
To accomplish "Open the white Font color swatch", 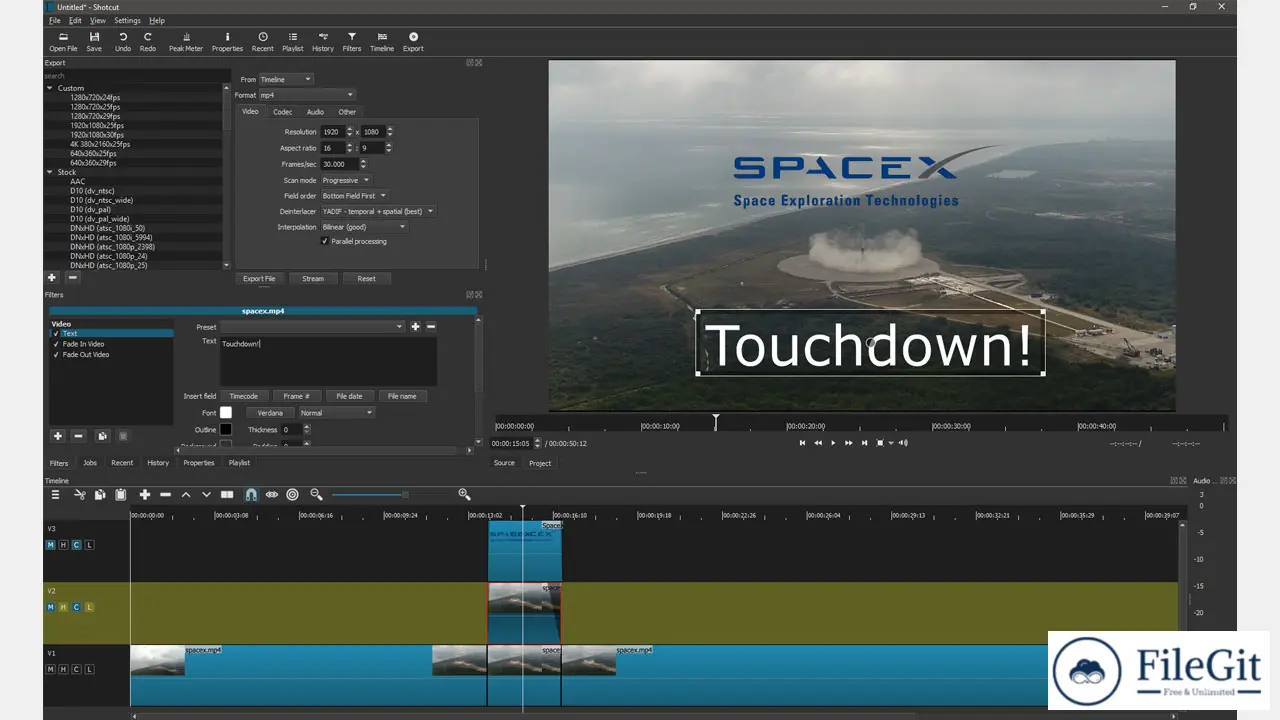I will pos(226,412).
